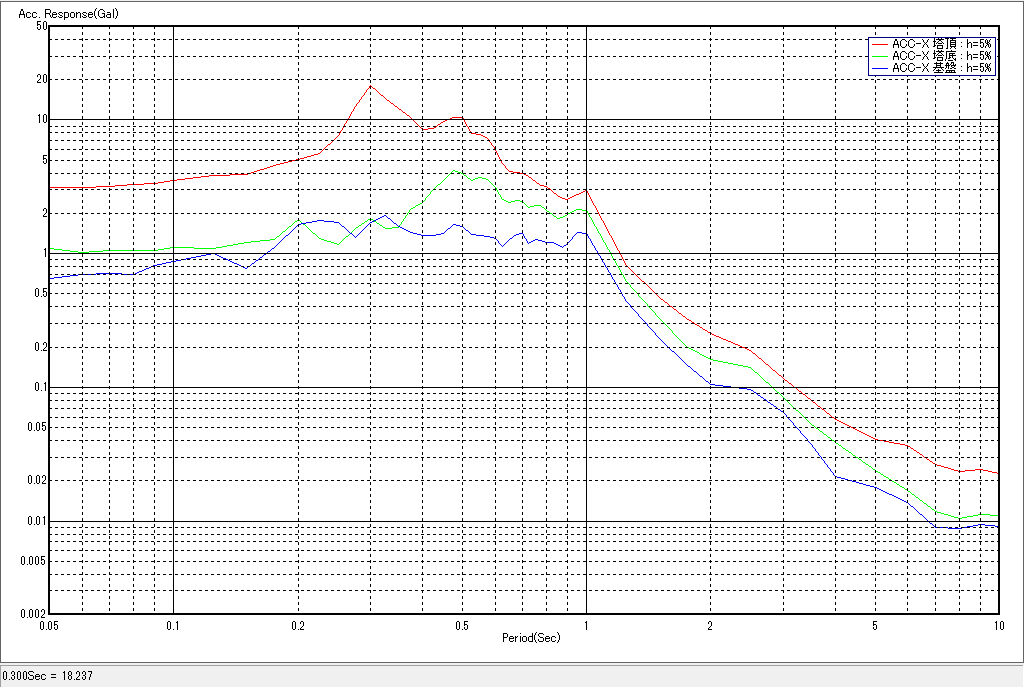Click the red curve peak at 0.3 sec
This screenshot has width=1024, height=688.
(x=370, y=86)
